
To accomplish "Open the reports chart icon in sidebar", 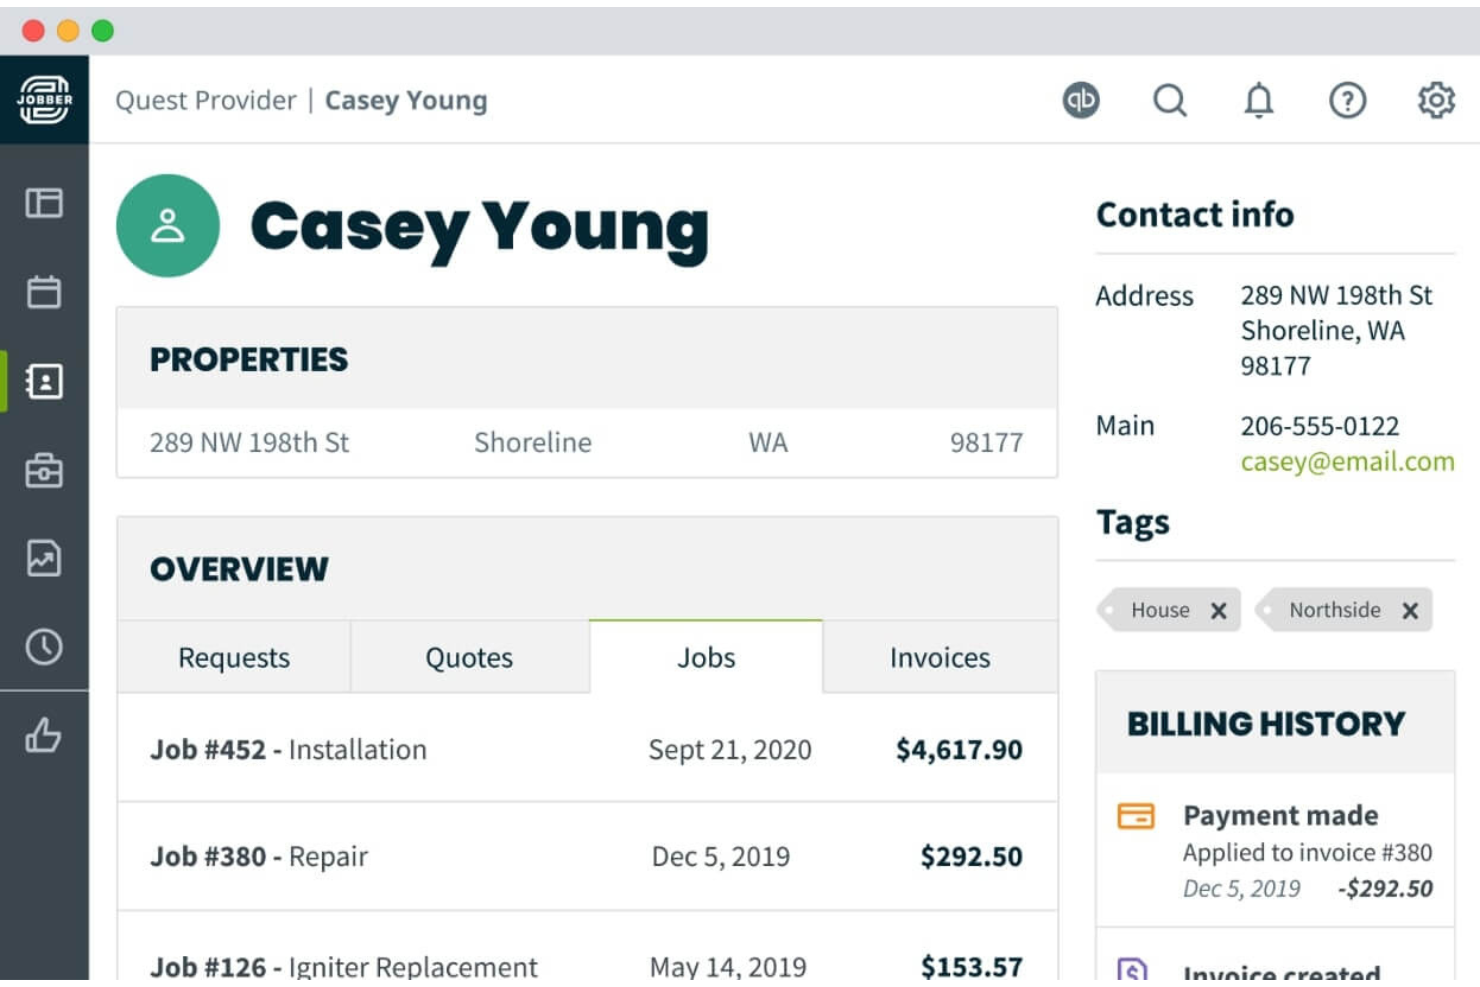I will pyautogui.click(x=44, y=558).
